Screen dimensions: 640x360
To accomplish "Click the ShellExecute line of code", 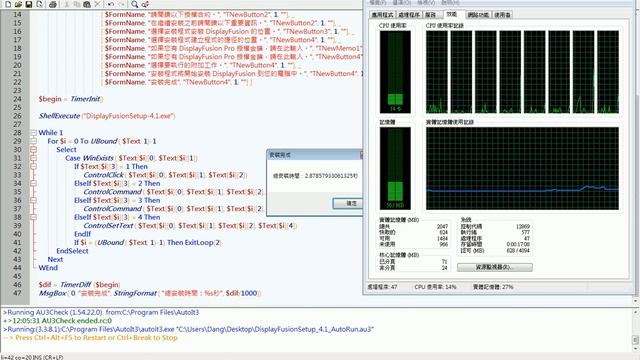I will 107,116.
